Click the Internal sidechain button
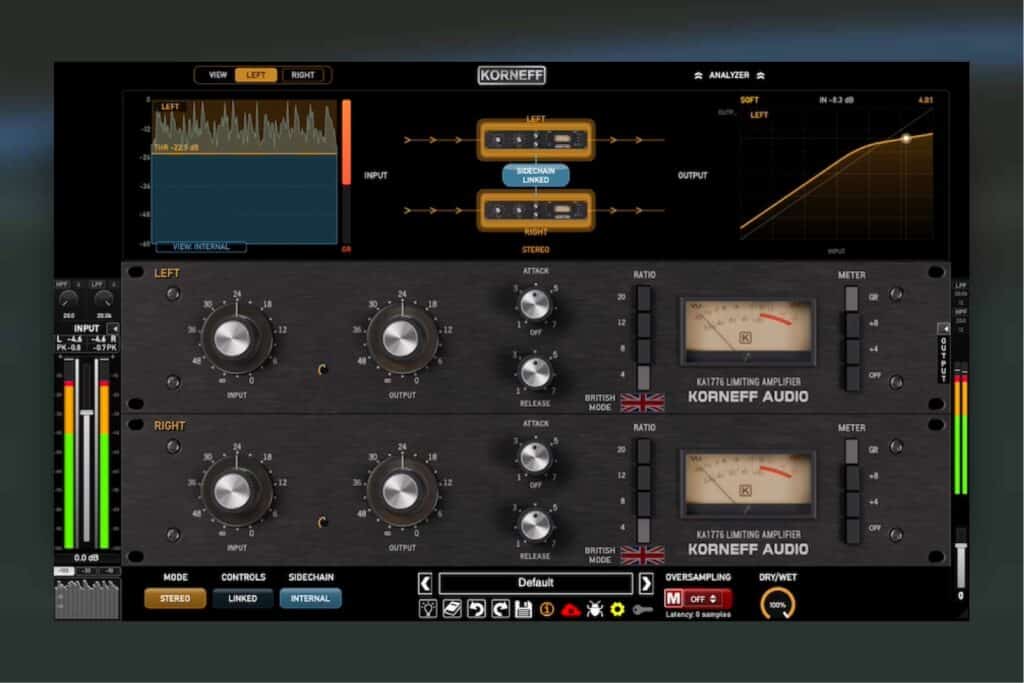Screen dimensions: 1024x683 click(x=310, y=598)
